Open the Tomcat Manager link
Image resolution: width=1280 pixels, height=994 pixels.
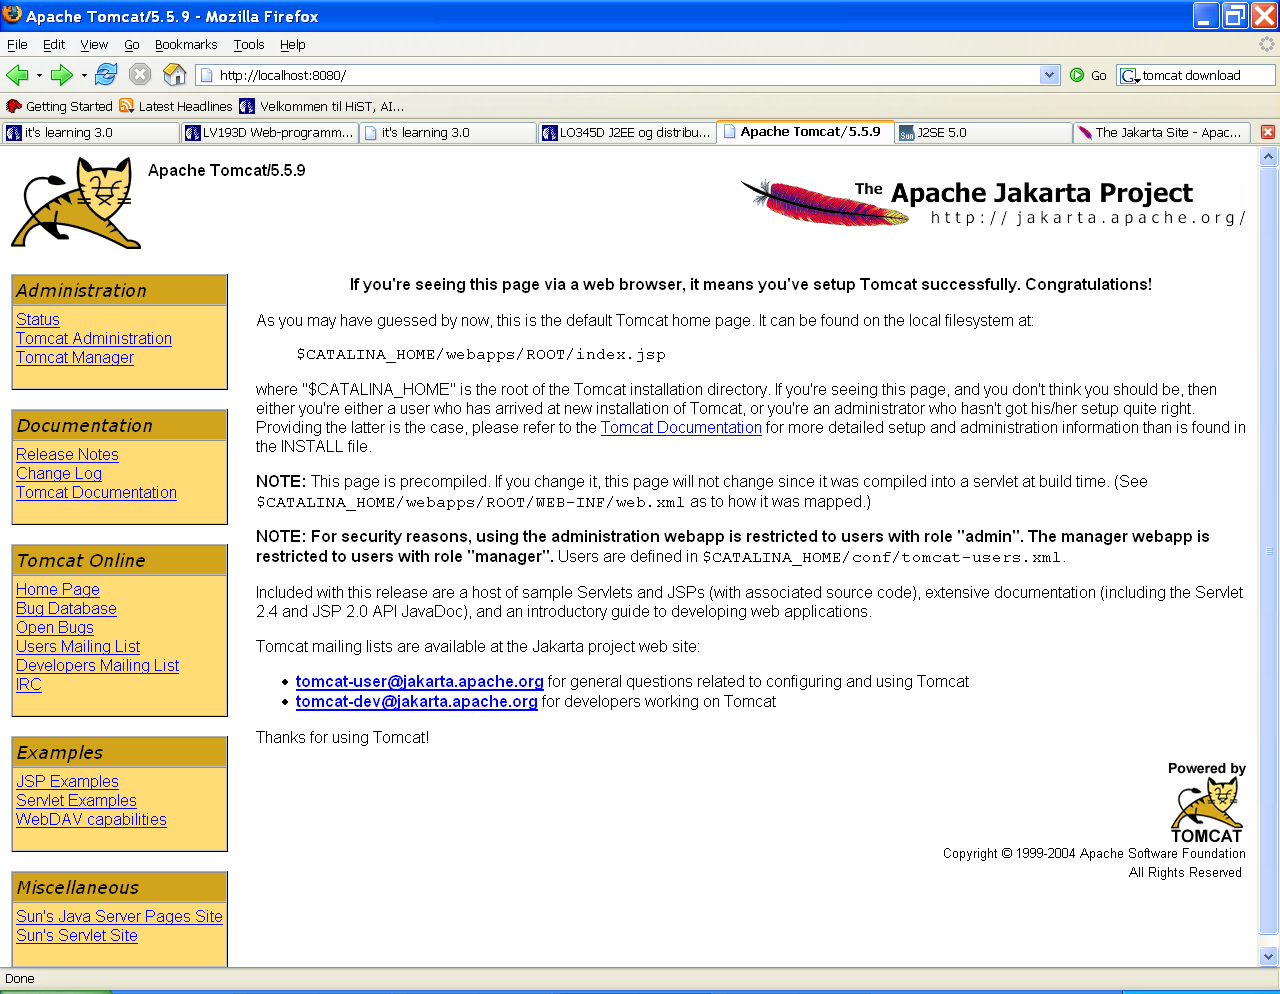tap(75, 357)
